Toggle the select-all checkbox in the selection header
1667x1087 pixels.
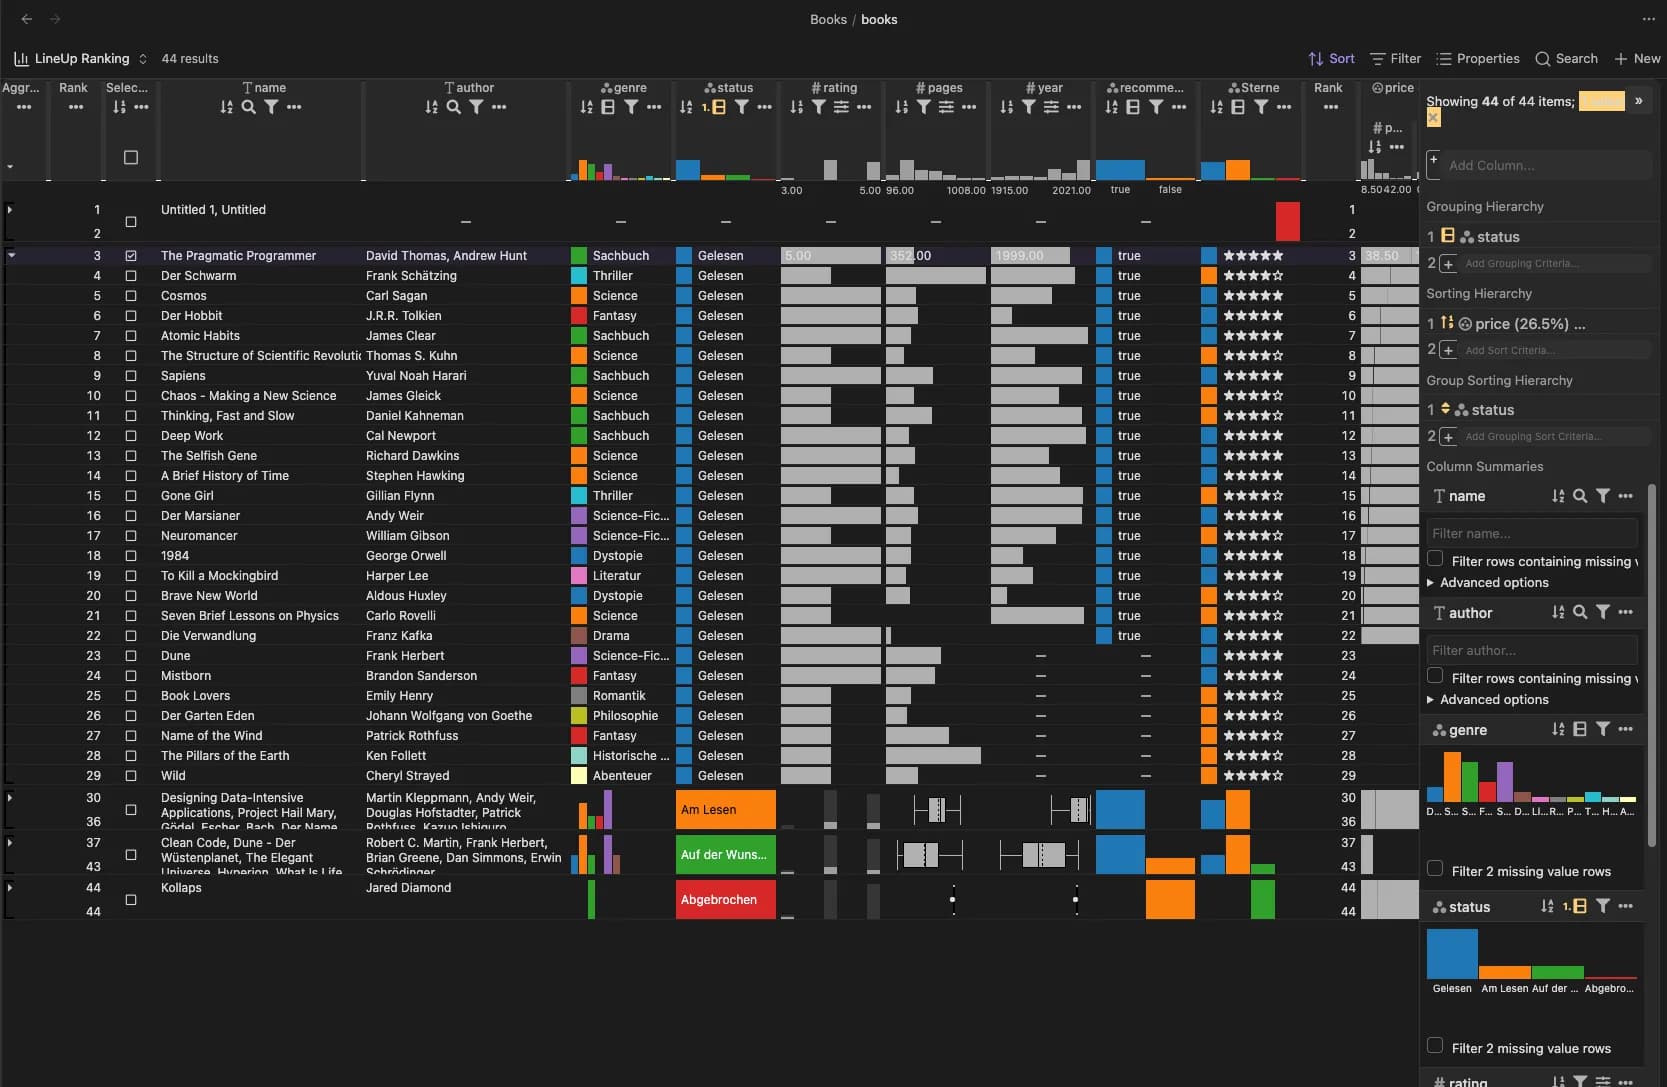coord(131,157)
